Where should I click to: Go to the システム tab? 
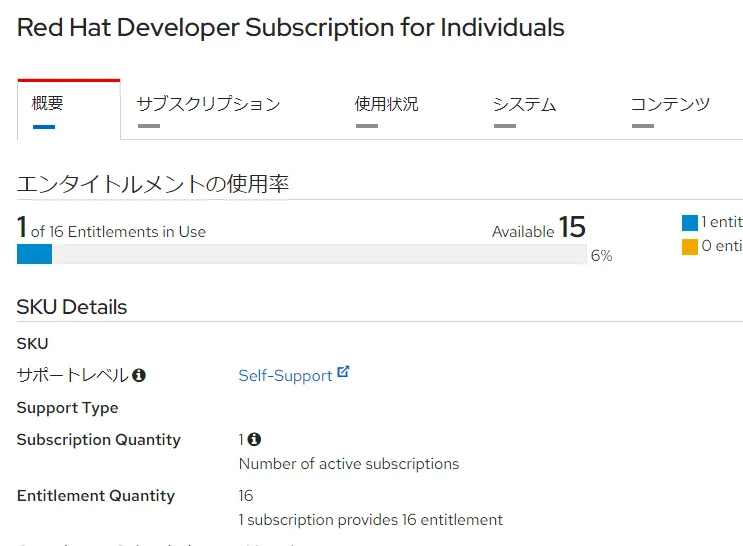point(524,104)
